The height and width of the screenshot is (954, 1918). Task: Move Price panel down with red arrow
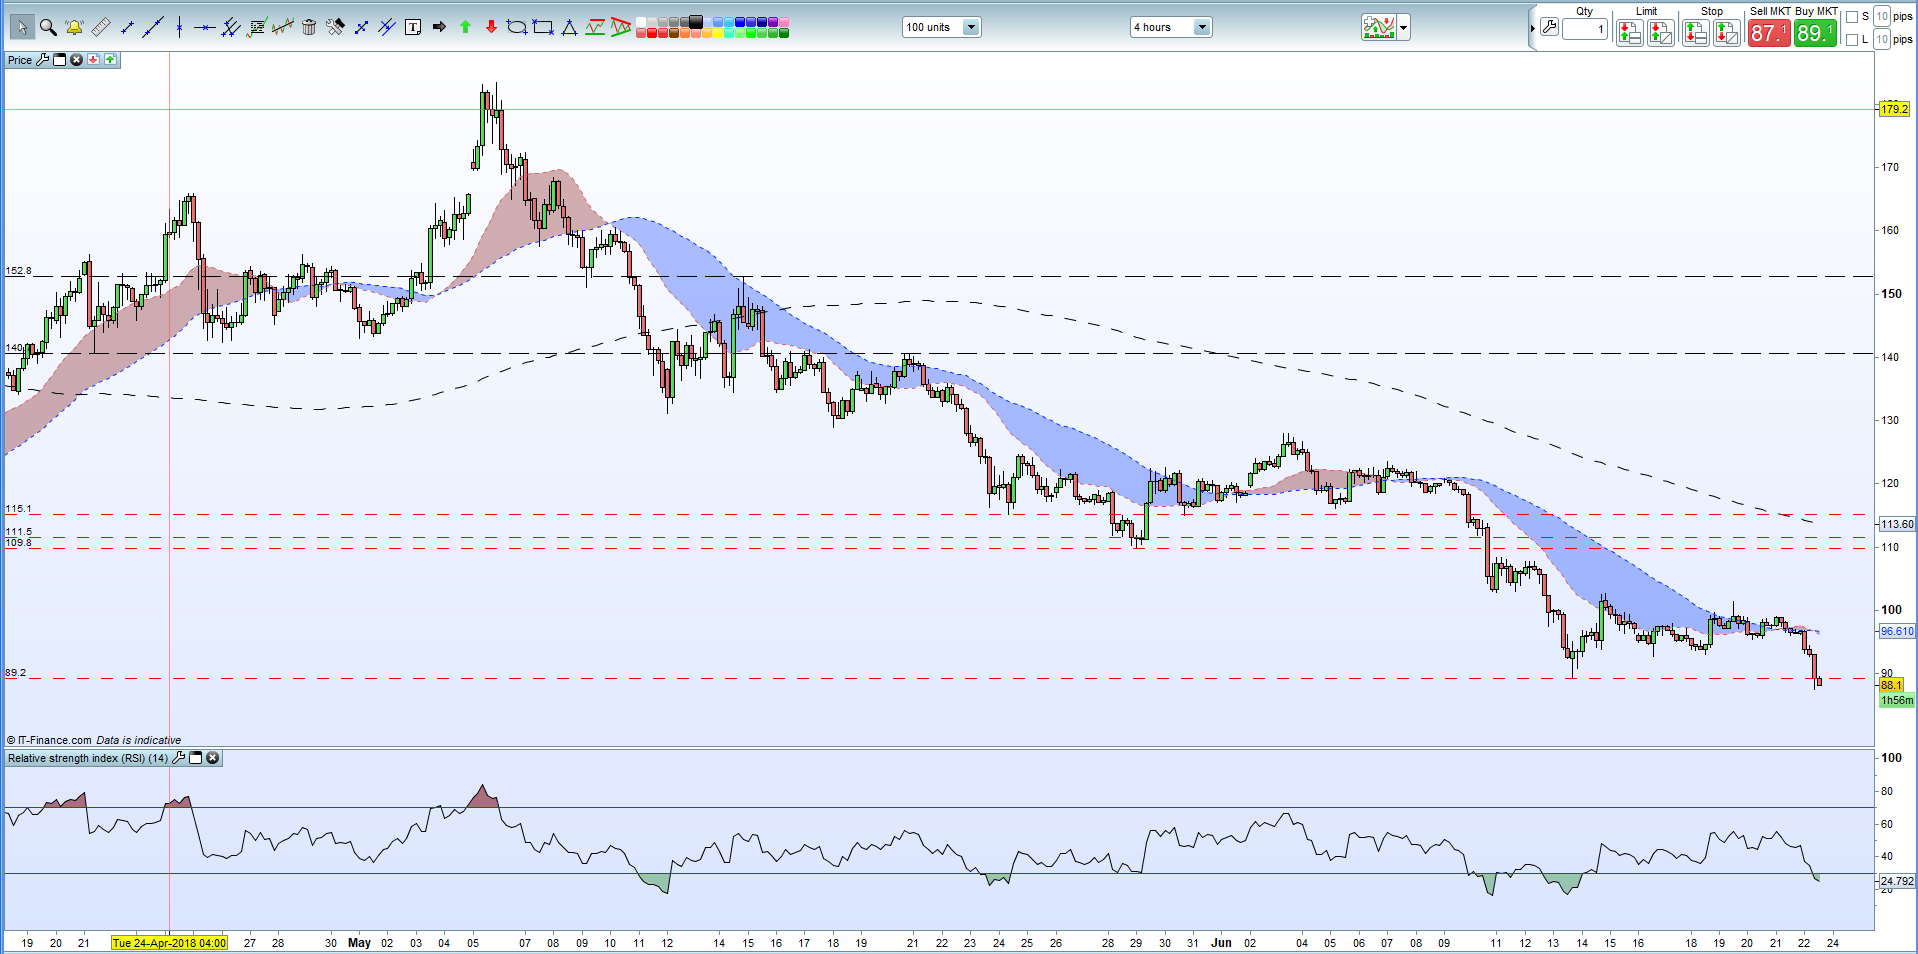(x=93, y=60)
